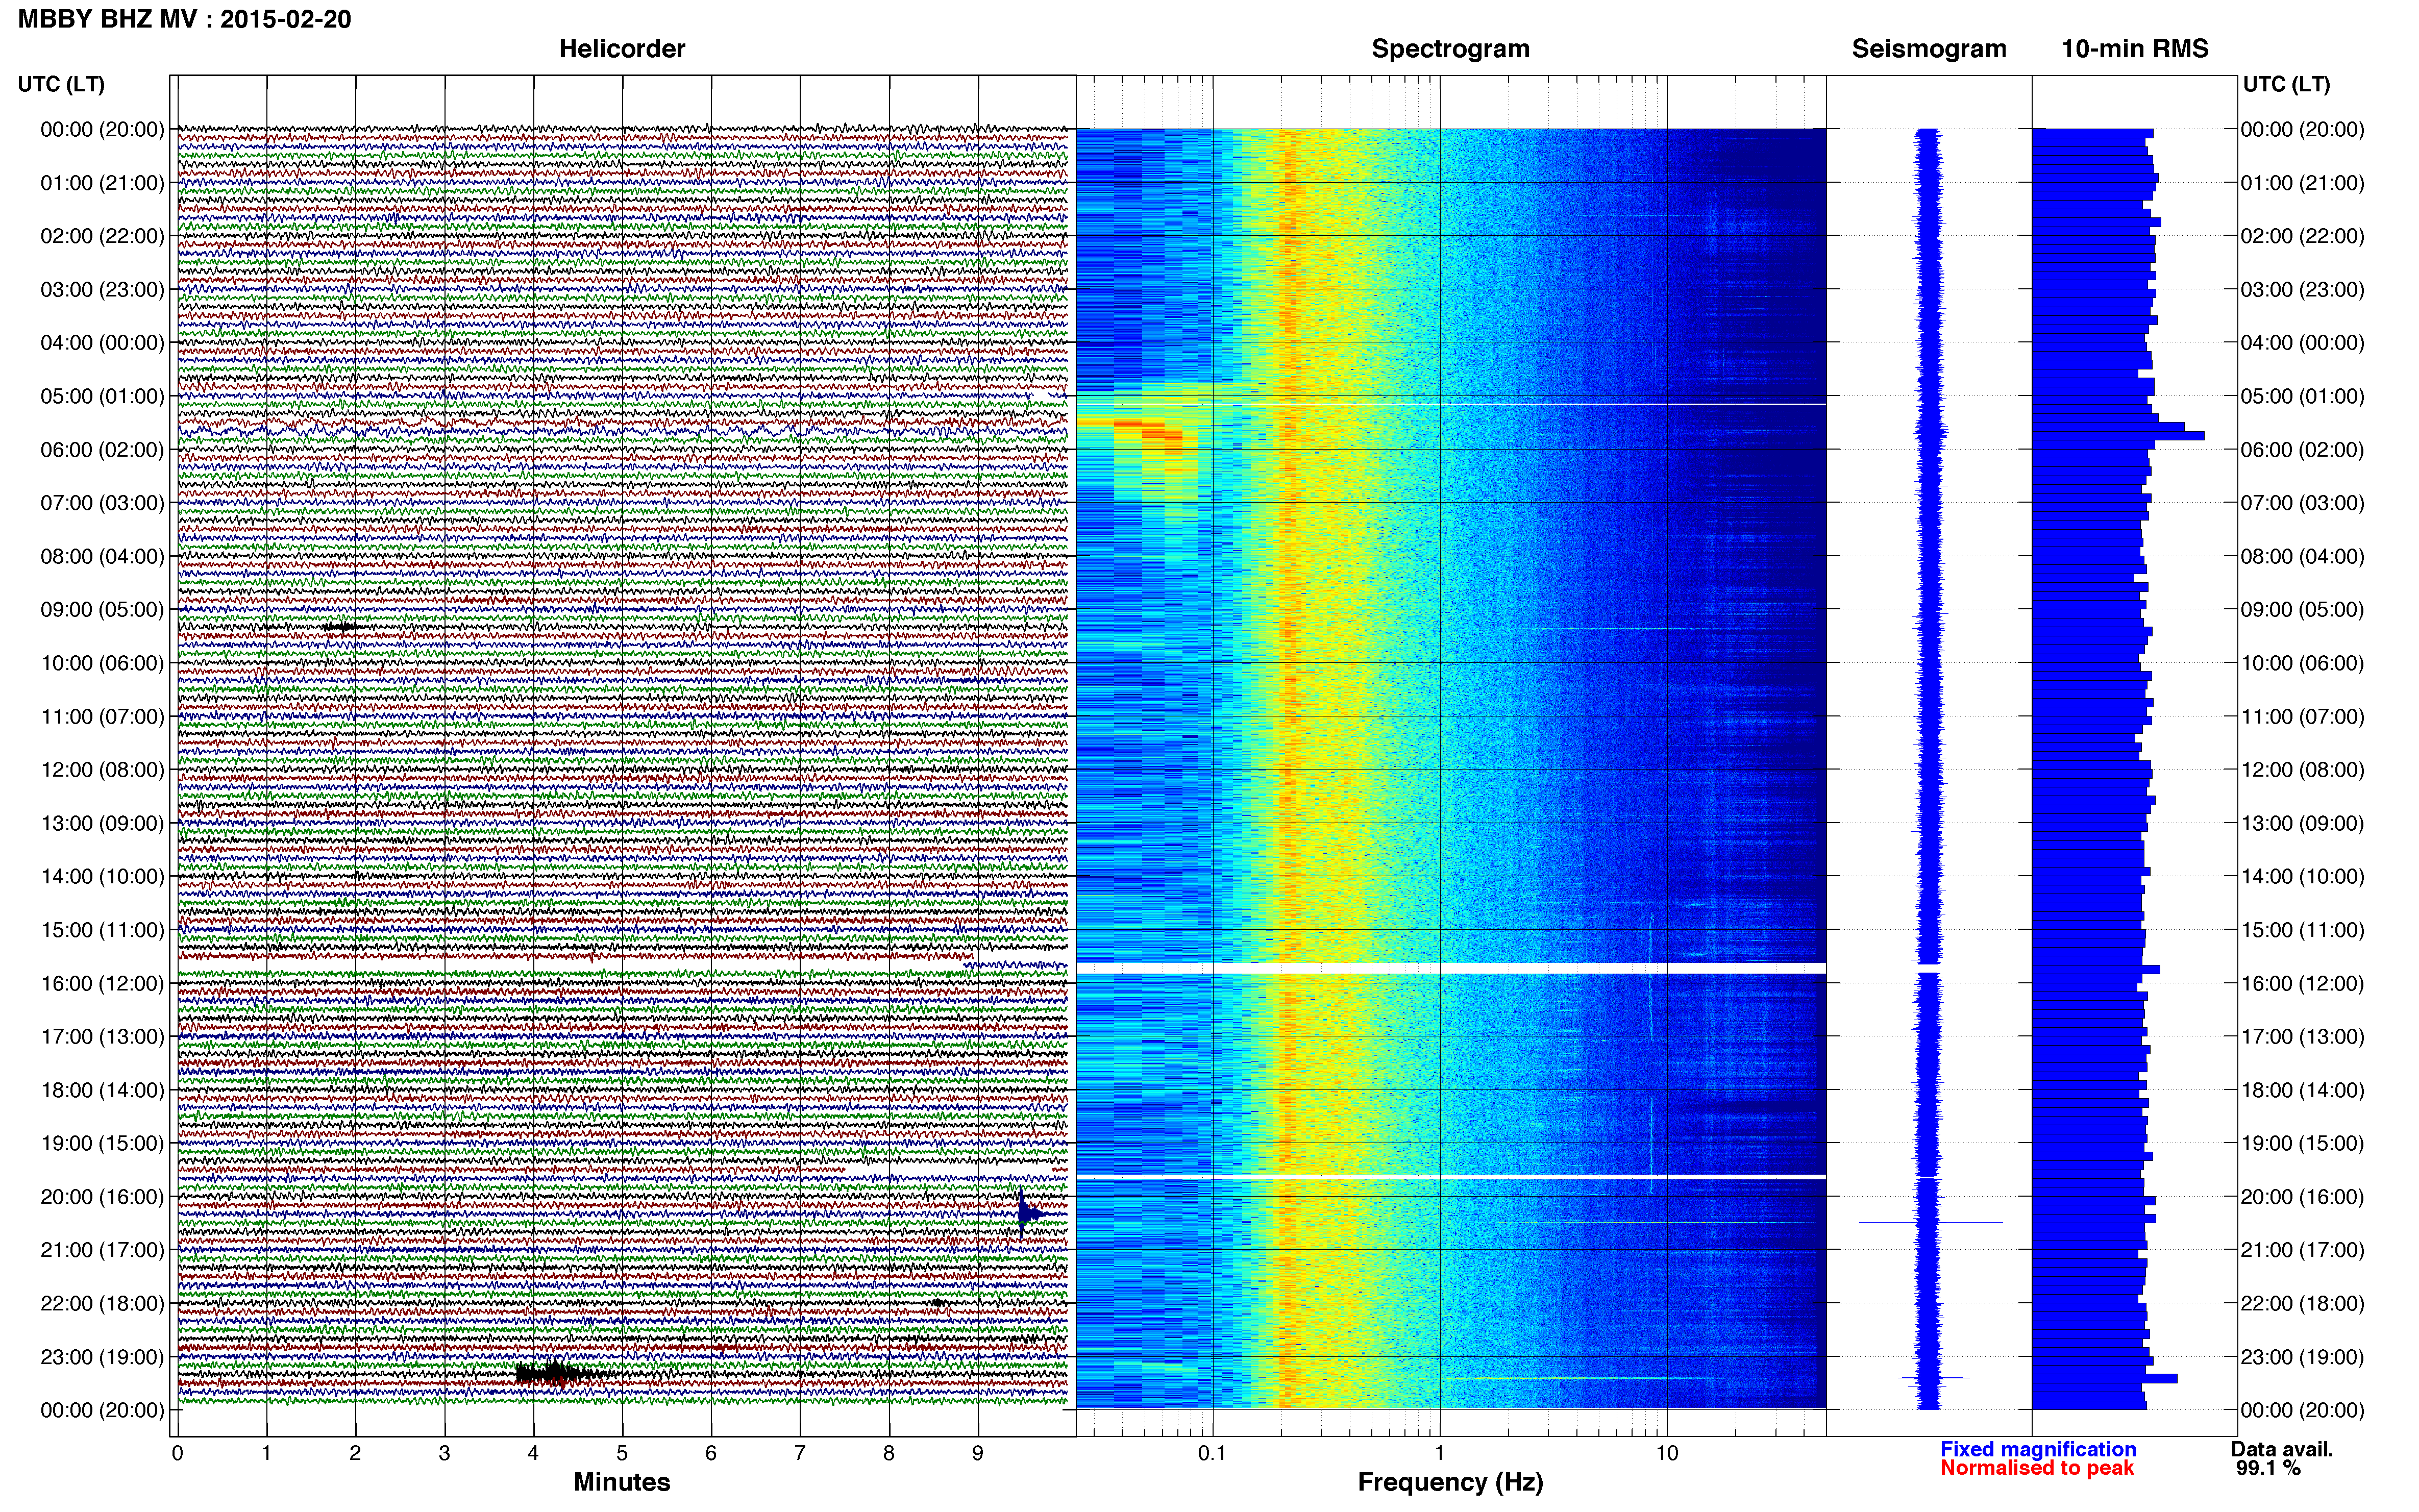Click the left-axis label "09:00 (05:00)"
The width and height of the screenshot is (2419, 1512).
point(102,609)
